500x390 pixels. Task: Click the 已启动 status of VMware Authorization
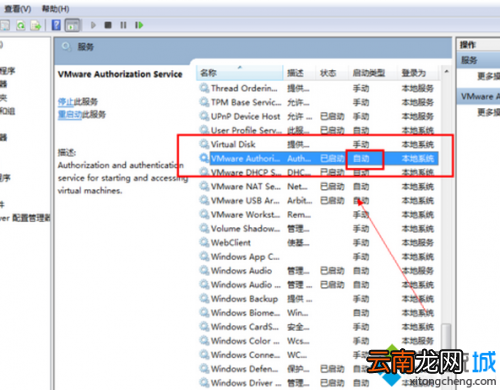pyautogui.click(x=332, y=159)
